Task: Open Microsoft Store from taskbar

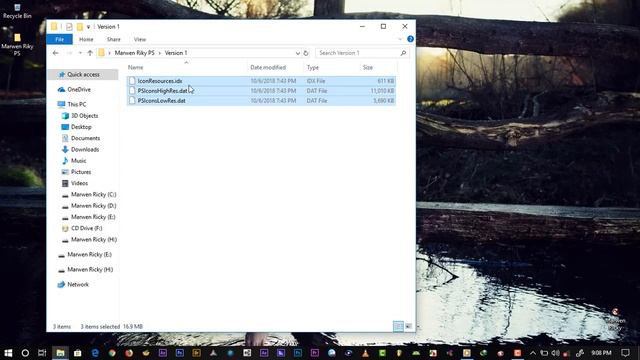Action: tap(78, 353)
